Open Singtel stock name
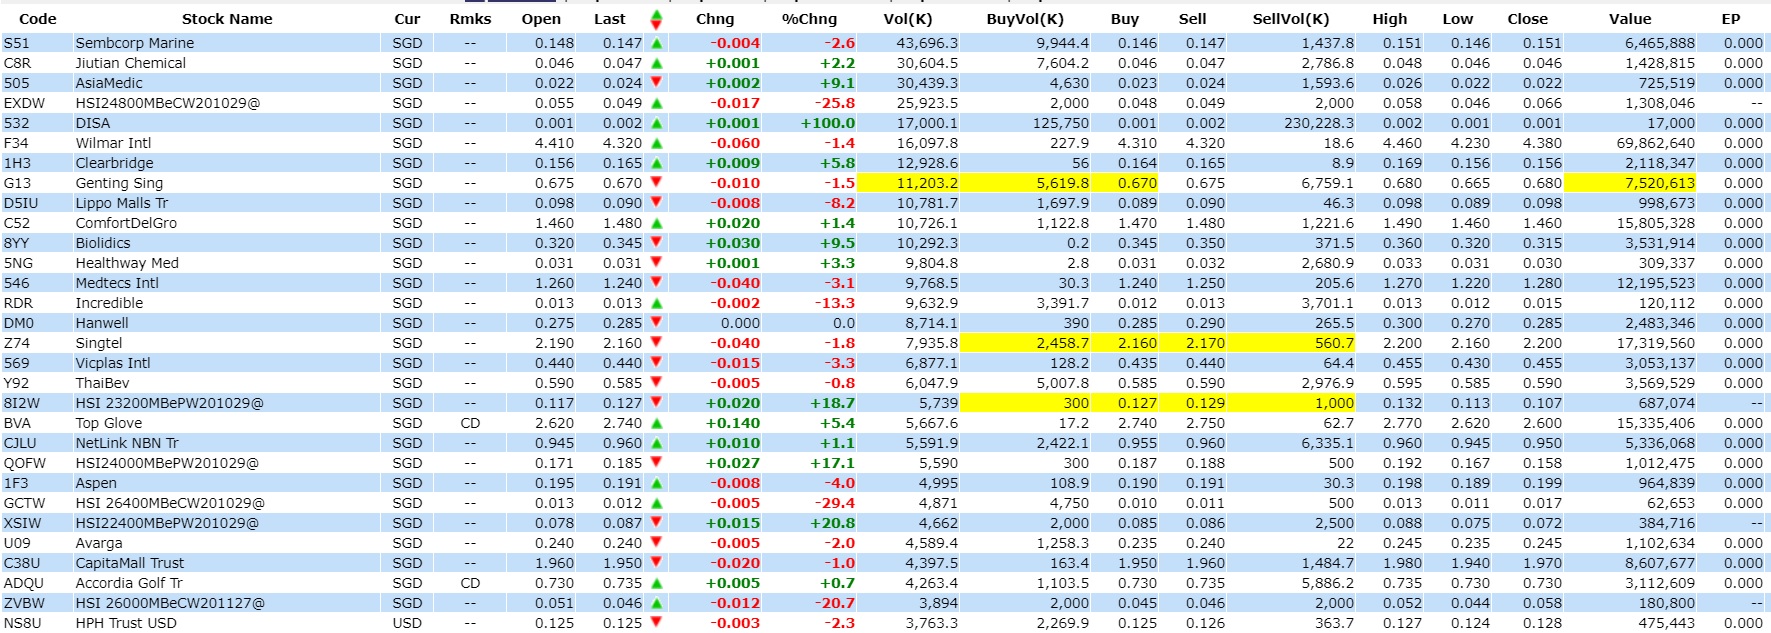Image resolution: width=1771 pixels, height=633 pixels. (x=99, y=343)
